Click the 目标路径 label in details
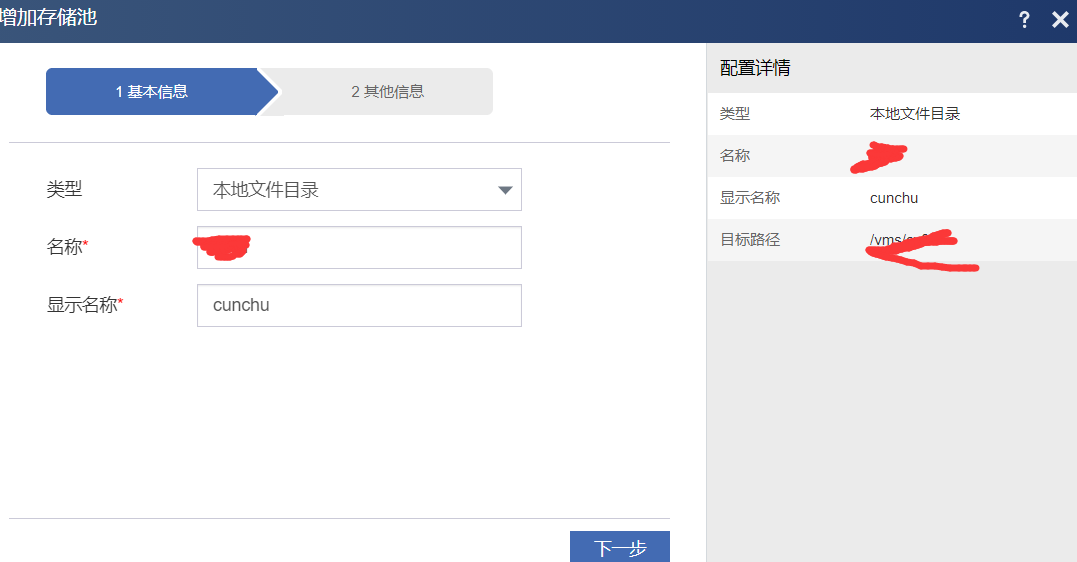1077x562 pixels. 749,240
